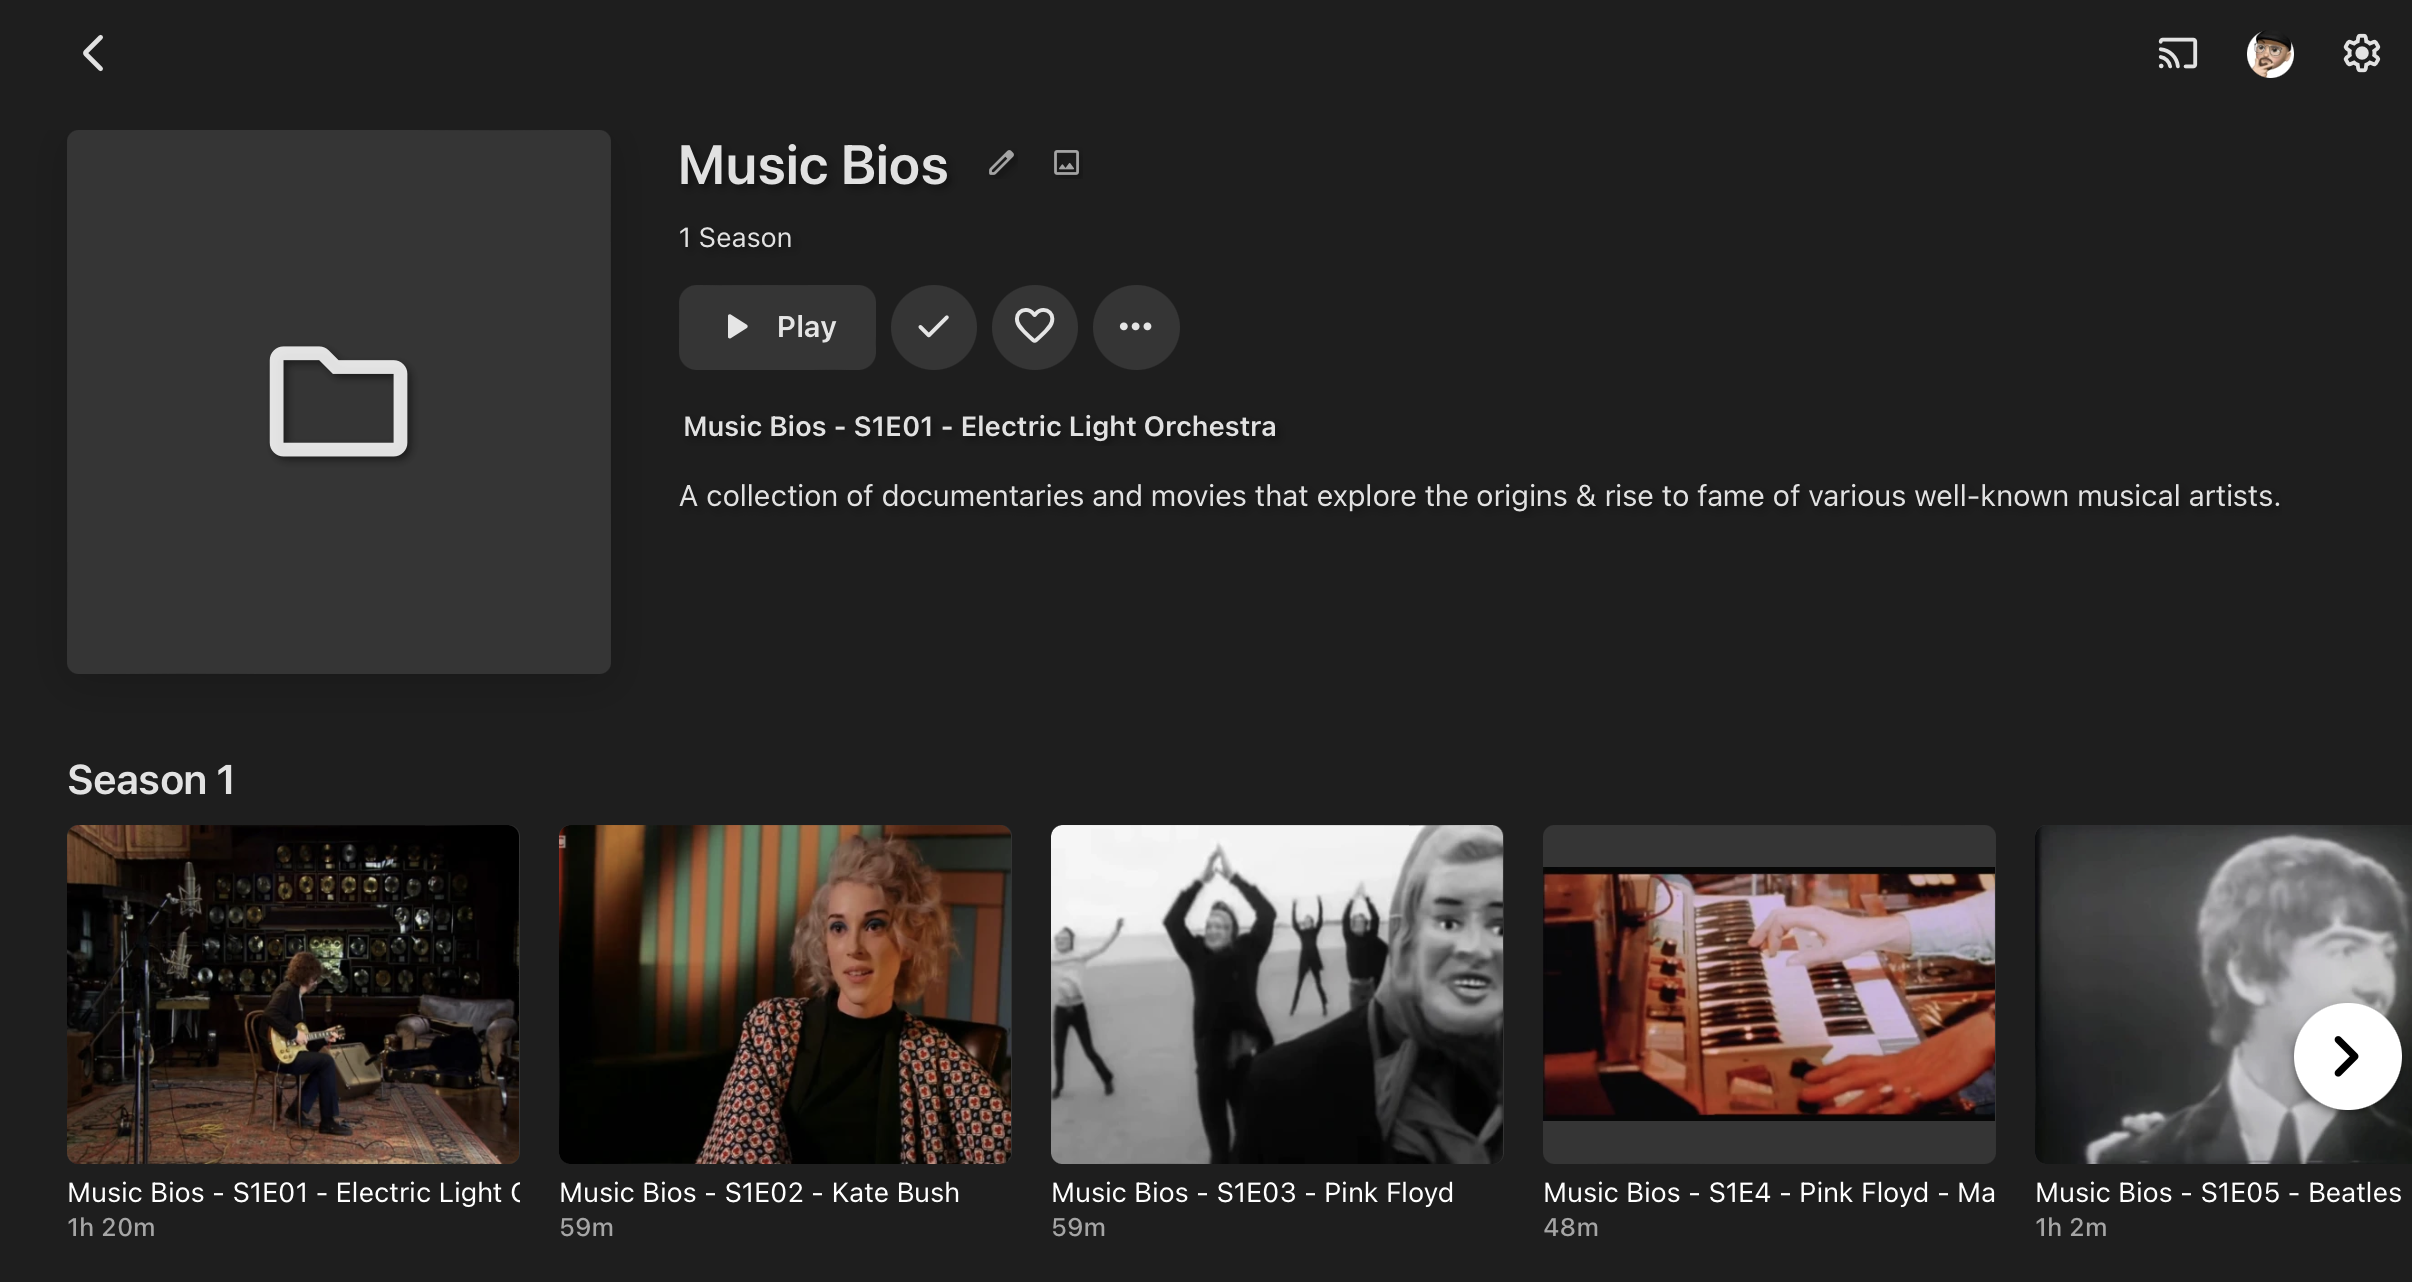Open the user profile avatar
The image size is (2412, 1282).
[x=2270, y=54]
